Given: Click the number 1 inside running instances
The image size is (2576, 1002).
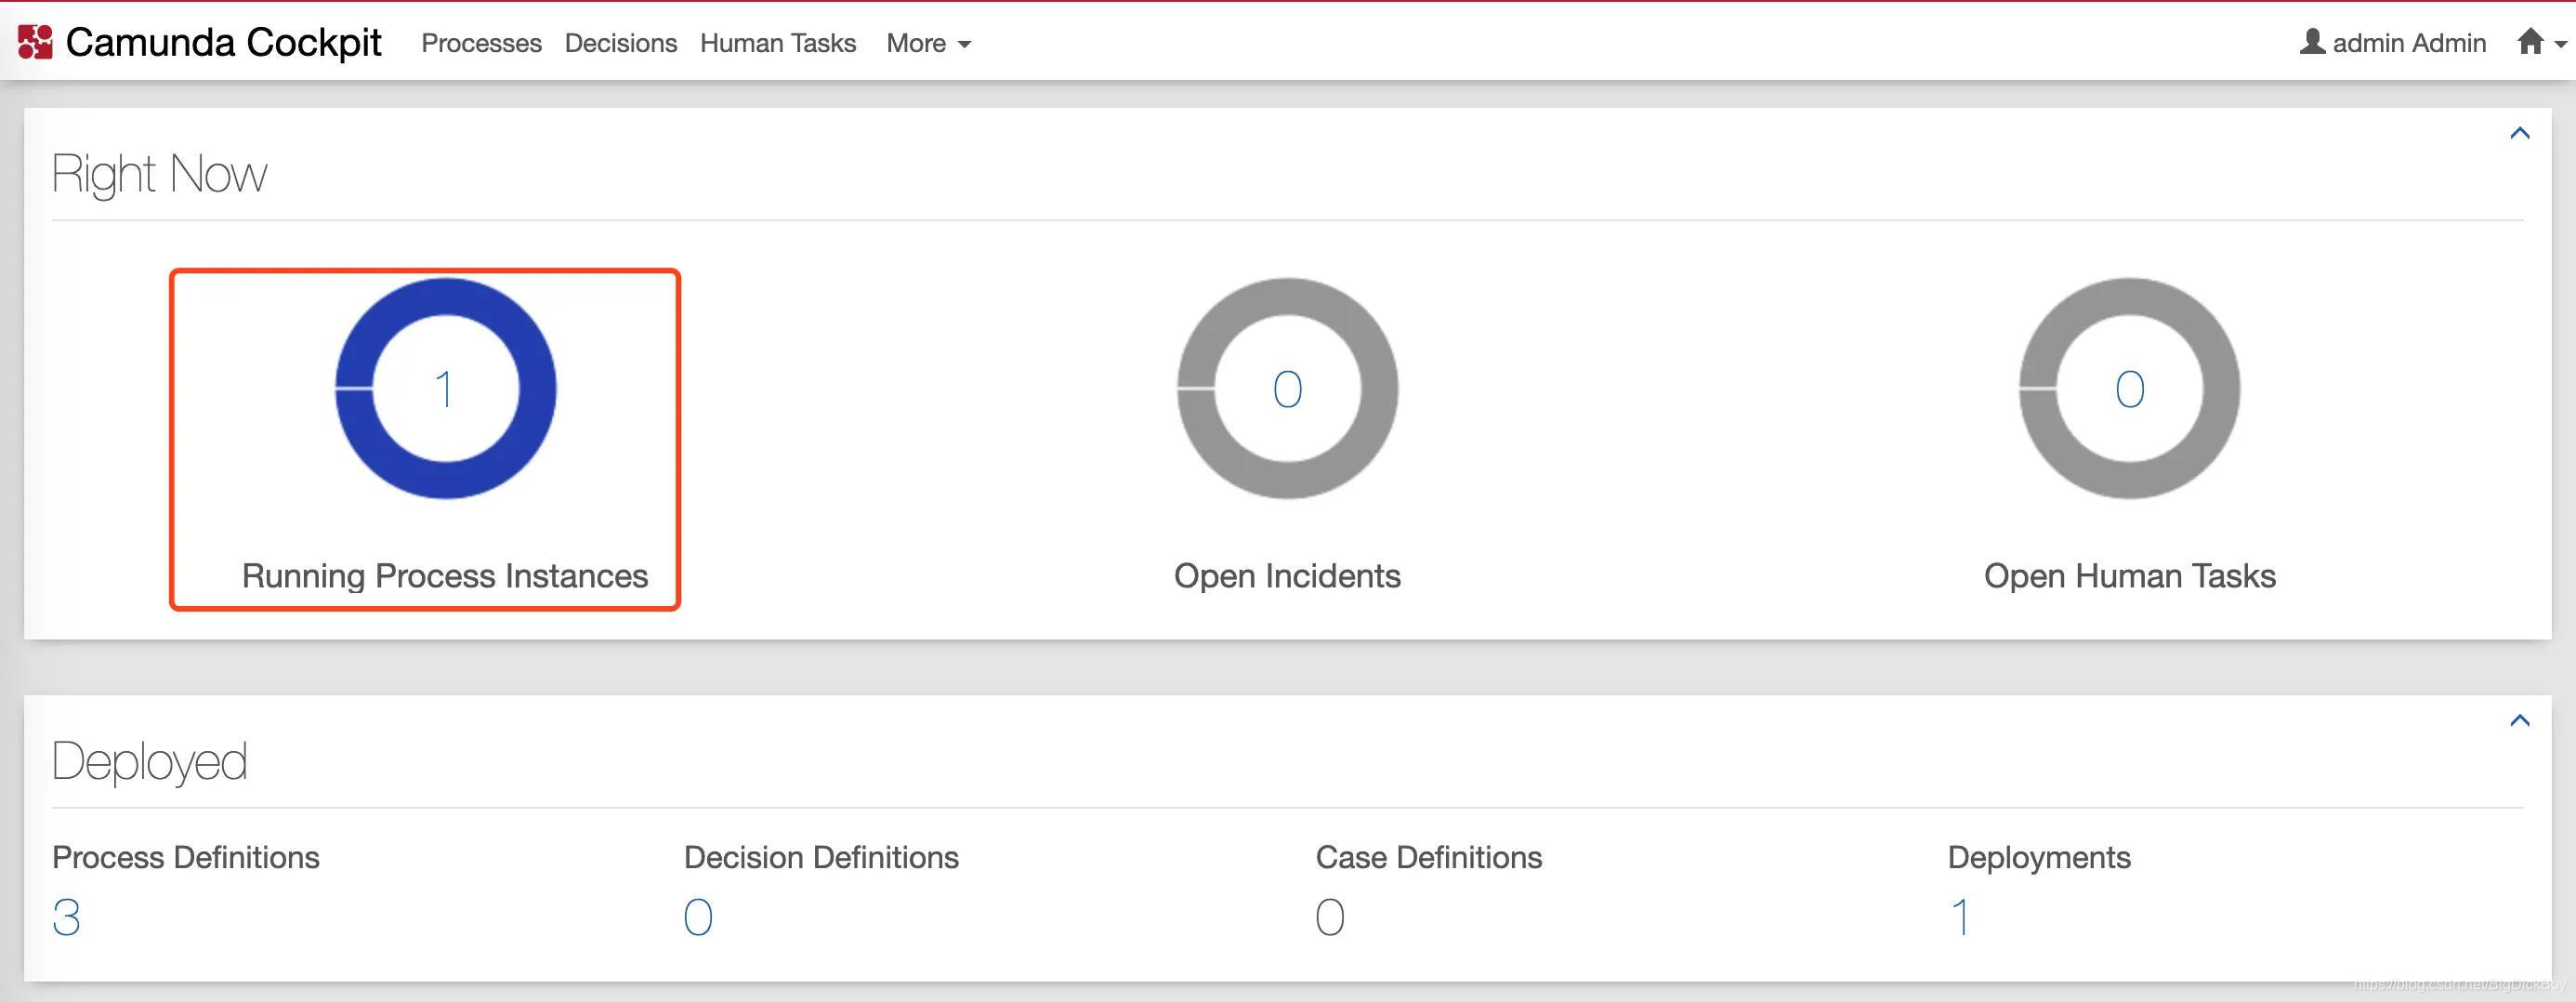Looking at the screenshot, I should [444, 389].
